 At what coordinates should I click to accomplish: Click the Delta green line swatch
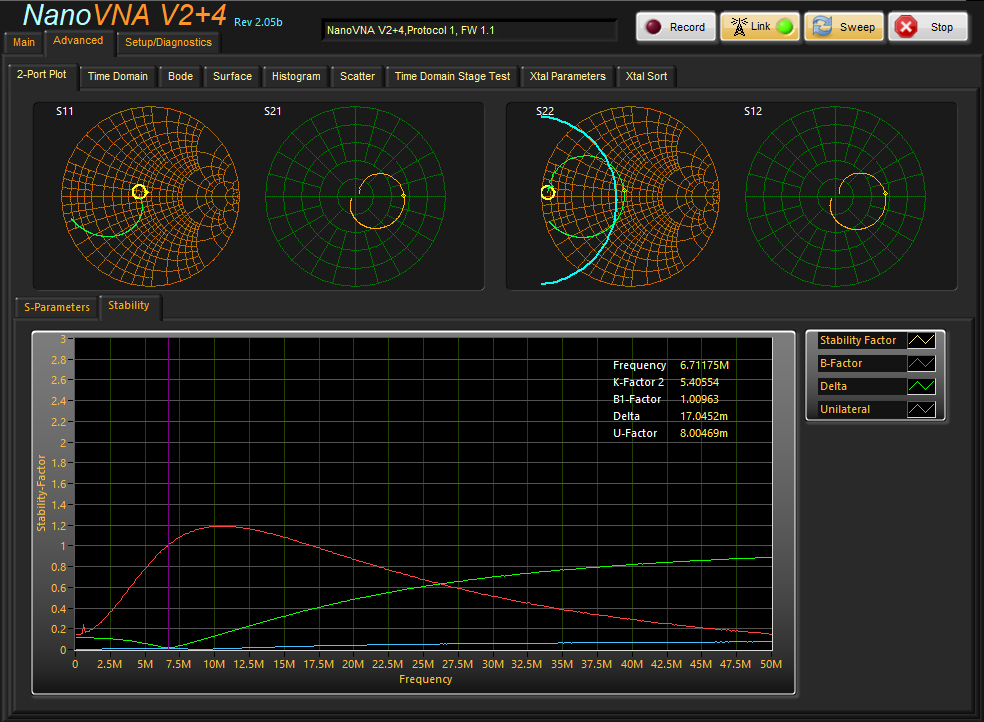click(921, 386)
